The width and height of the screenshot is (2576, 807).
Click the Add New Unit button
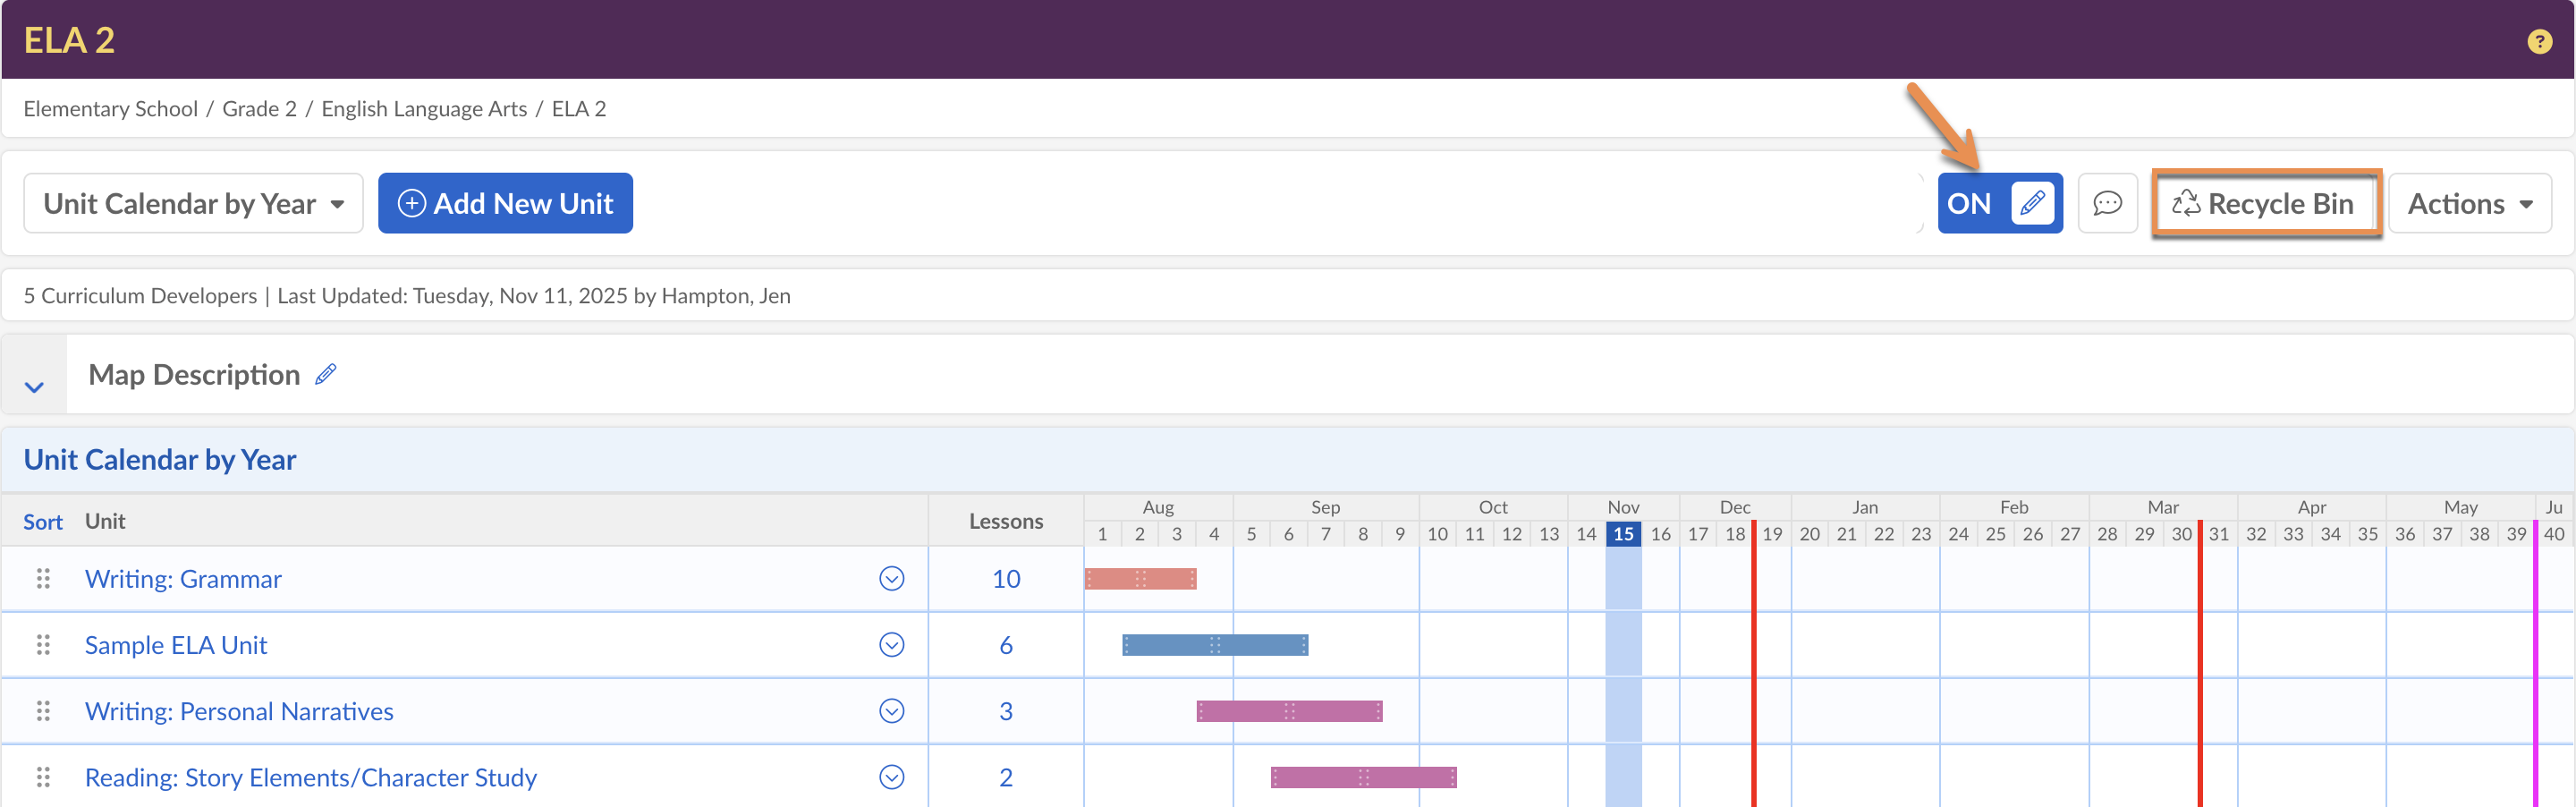click(505, 204)
